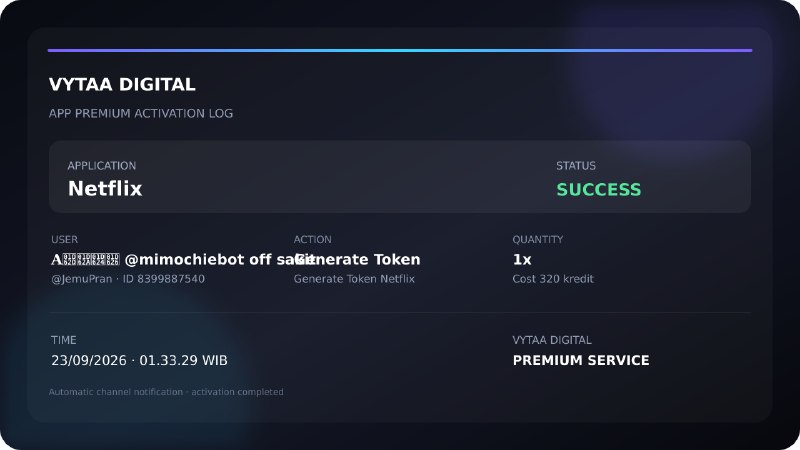Screen dimensions: 800x450
Task: Click the APPLICATION label
Action: 102,166
